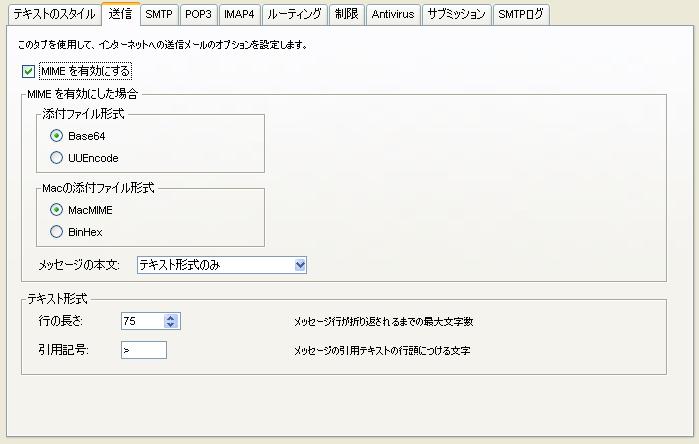
Task: Open the SMTPログ tab
Action: click(521, 14)
